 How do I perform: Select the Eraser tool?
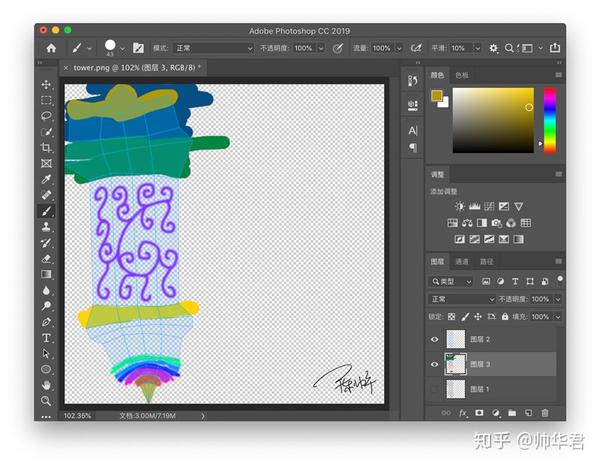pyautogui.click(x=46, y=259)
